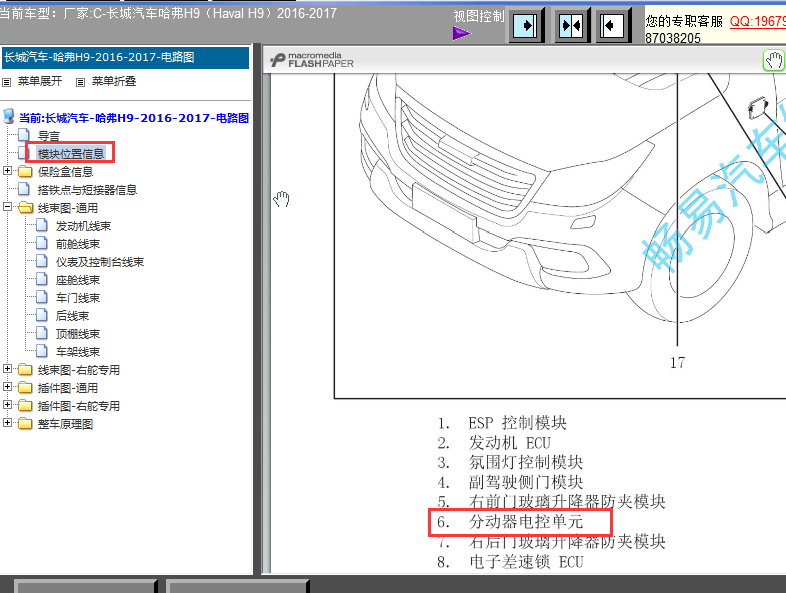This screenshot has height=593, width=786.
Task: Click the expand-right view control button
Action: (x=526, y=25)
